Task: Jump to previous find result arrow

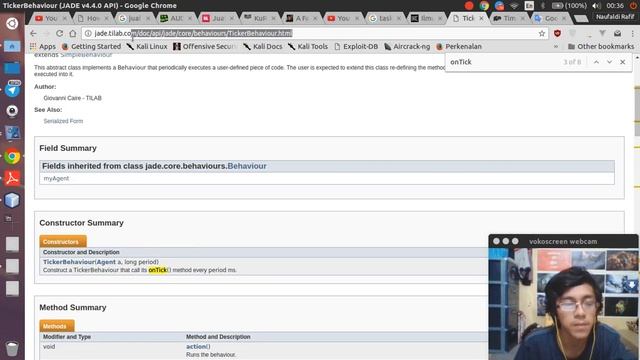Action: coord(596,62)
